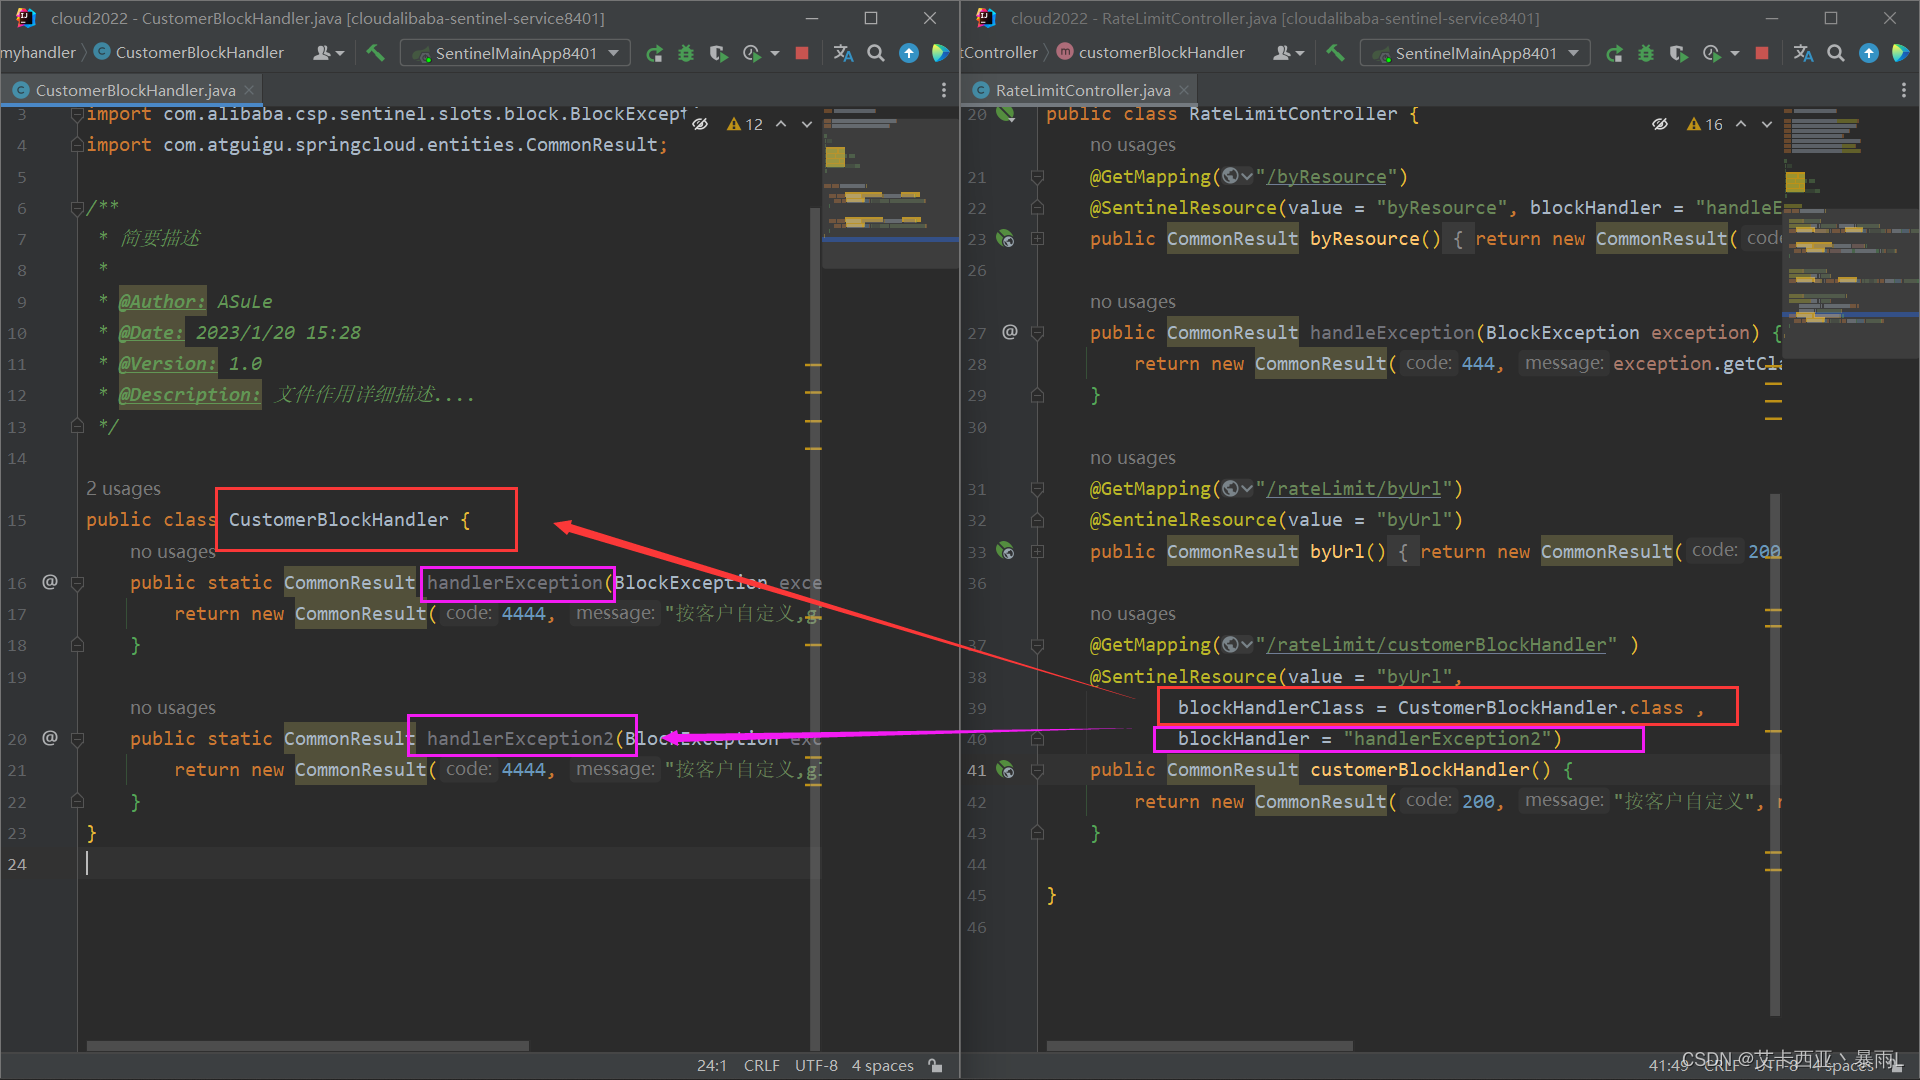Image resolution: width=1920 pixels, height=1080 pixels.
Task: Click the left editor horizontal scrollbar
Action: (308, 1046)
